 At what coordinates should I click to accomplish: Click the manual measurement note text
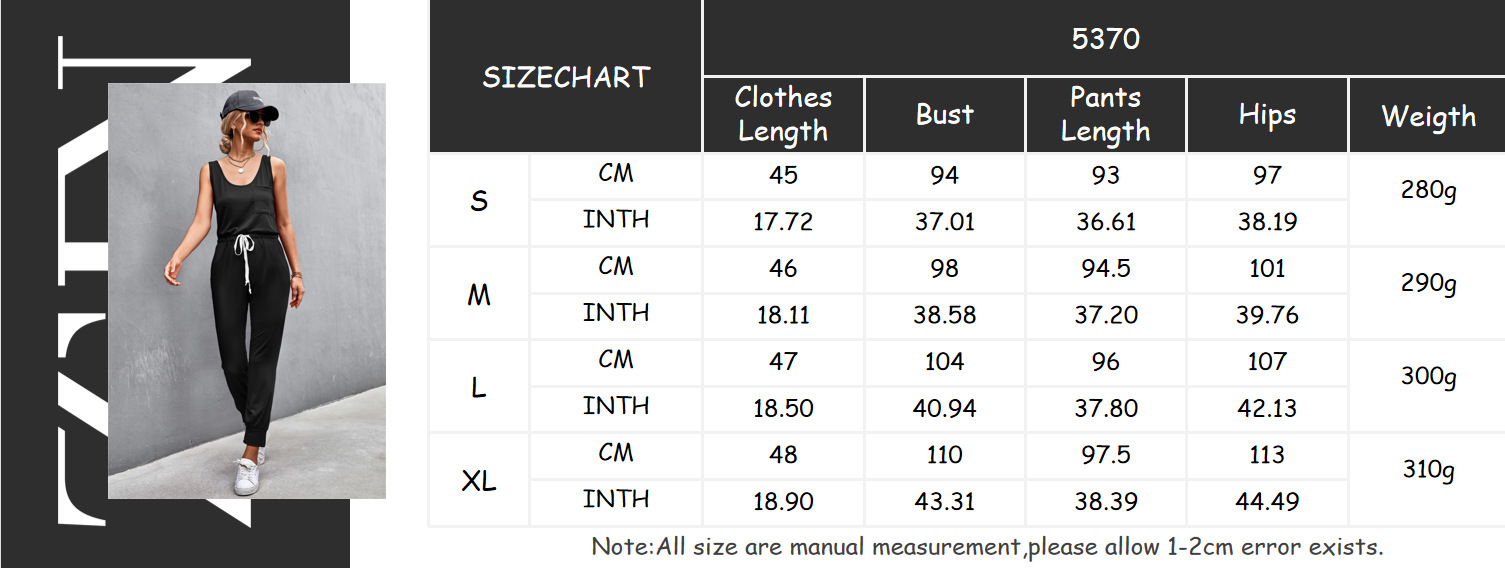coord(987,547)
